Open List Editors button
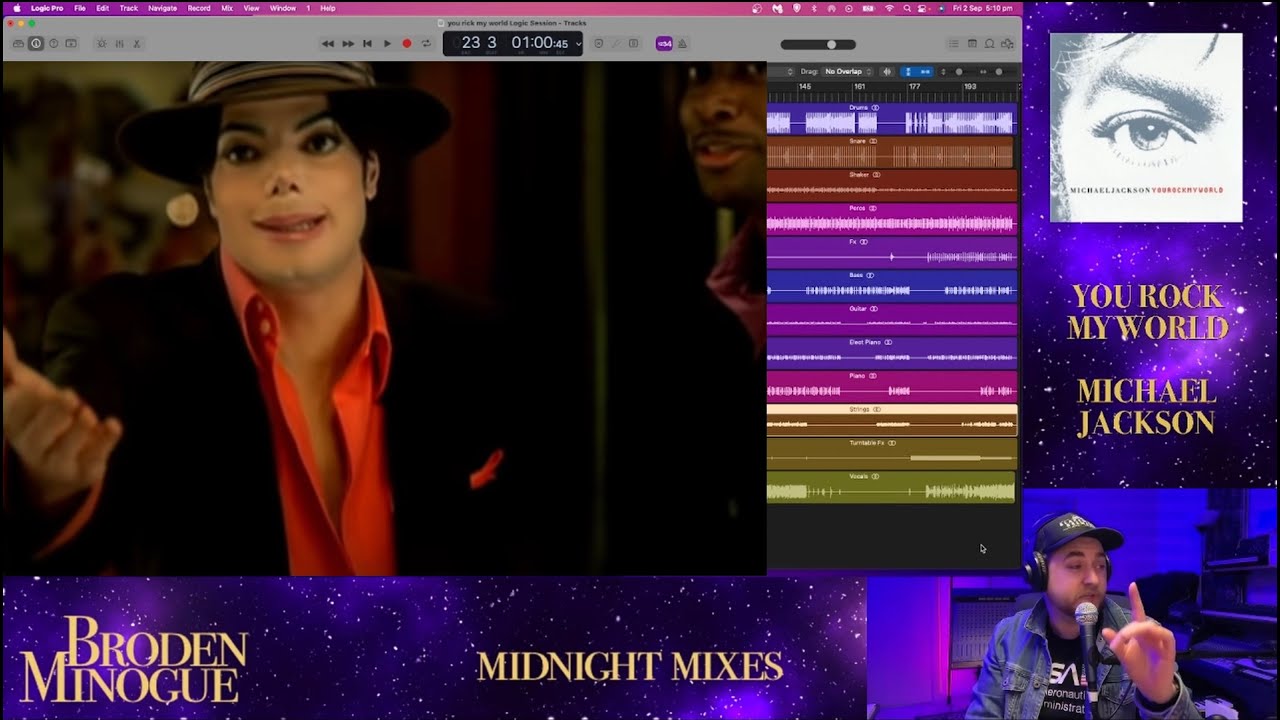Screen dimensions: 1280x720 953,44
